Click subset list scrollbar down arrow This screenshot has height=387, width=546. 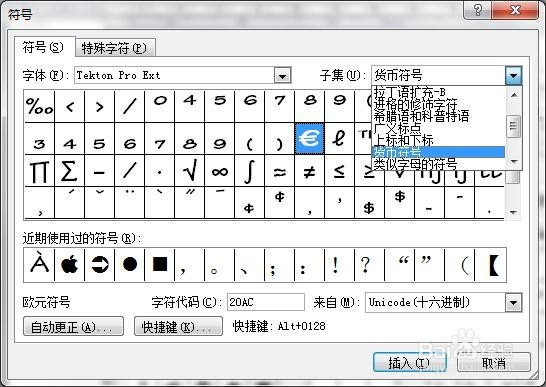[x=514, y=161]
